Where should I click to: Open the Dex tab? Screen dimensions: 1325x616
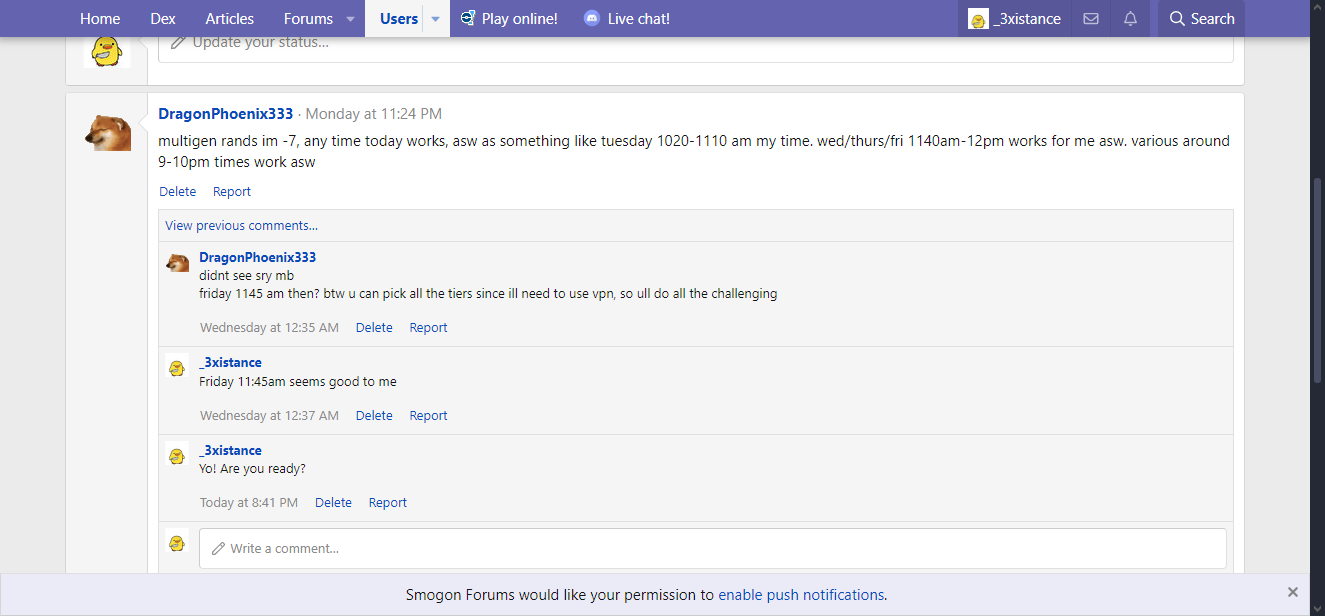pos(163,19)
